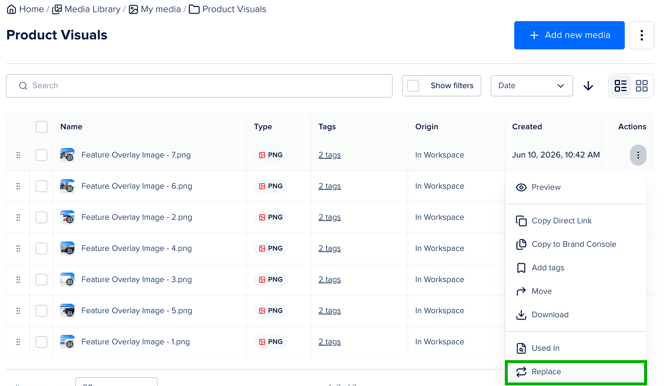Select Copy to Brand Console
Image resolution: width=670 pixels, height=386 pixels.
click(576, 244)
